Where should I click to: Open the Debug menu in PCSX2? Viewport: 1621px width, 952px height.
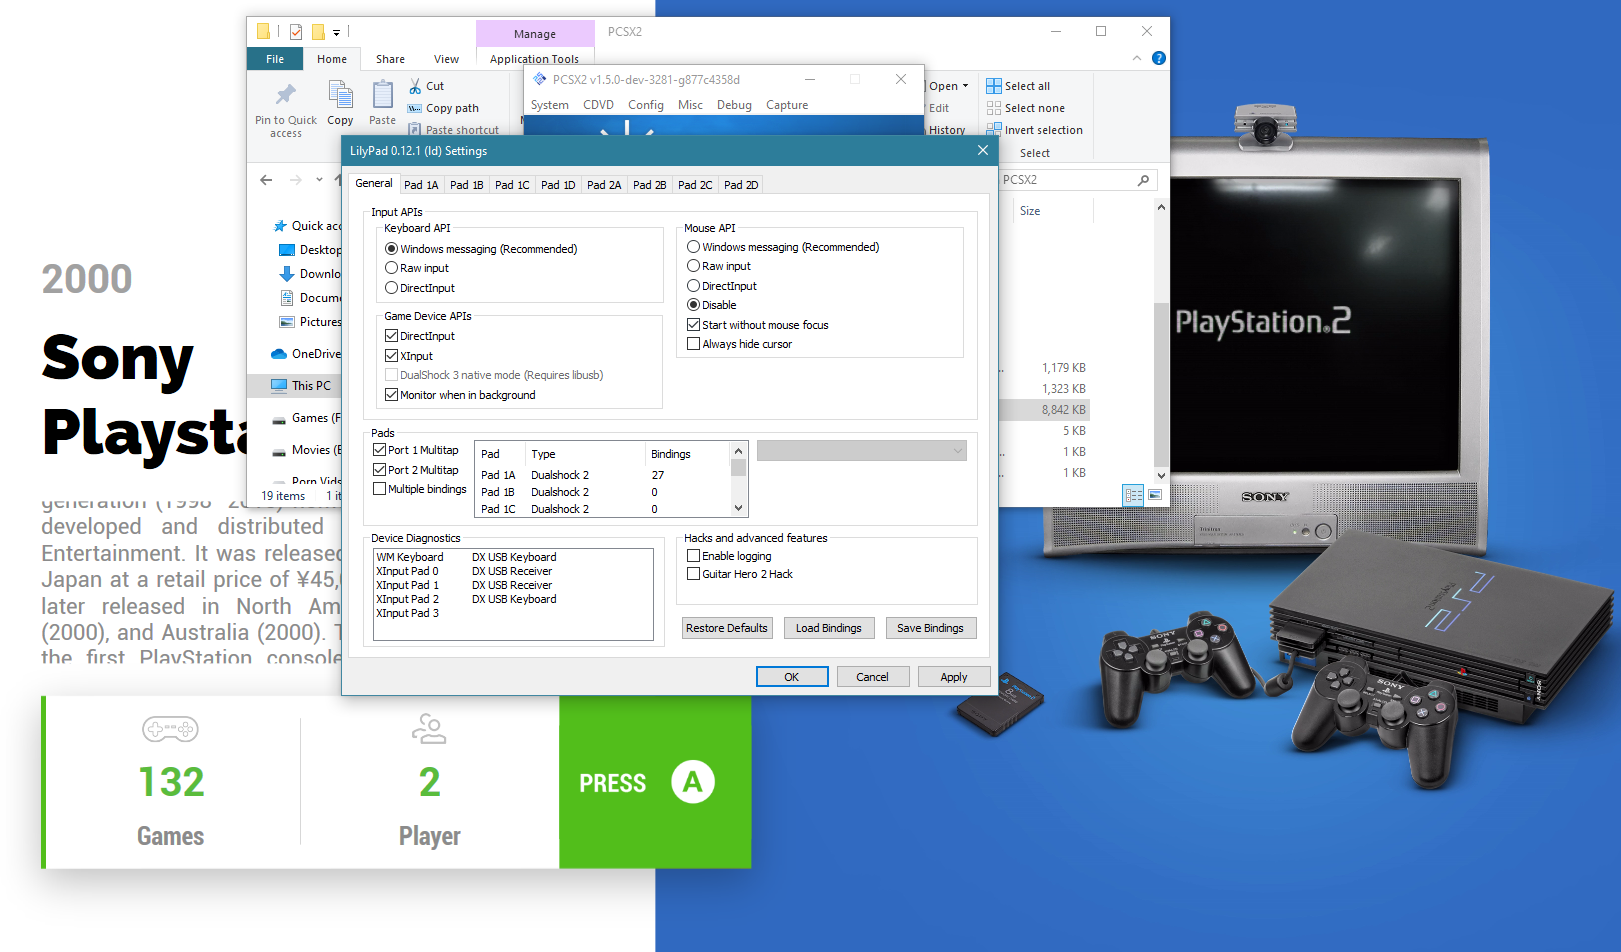point(734,105)
